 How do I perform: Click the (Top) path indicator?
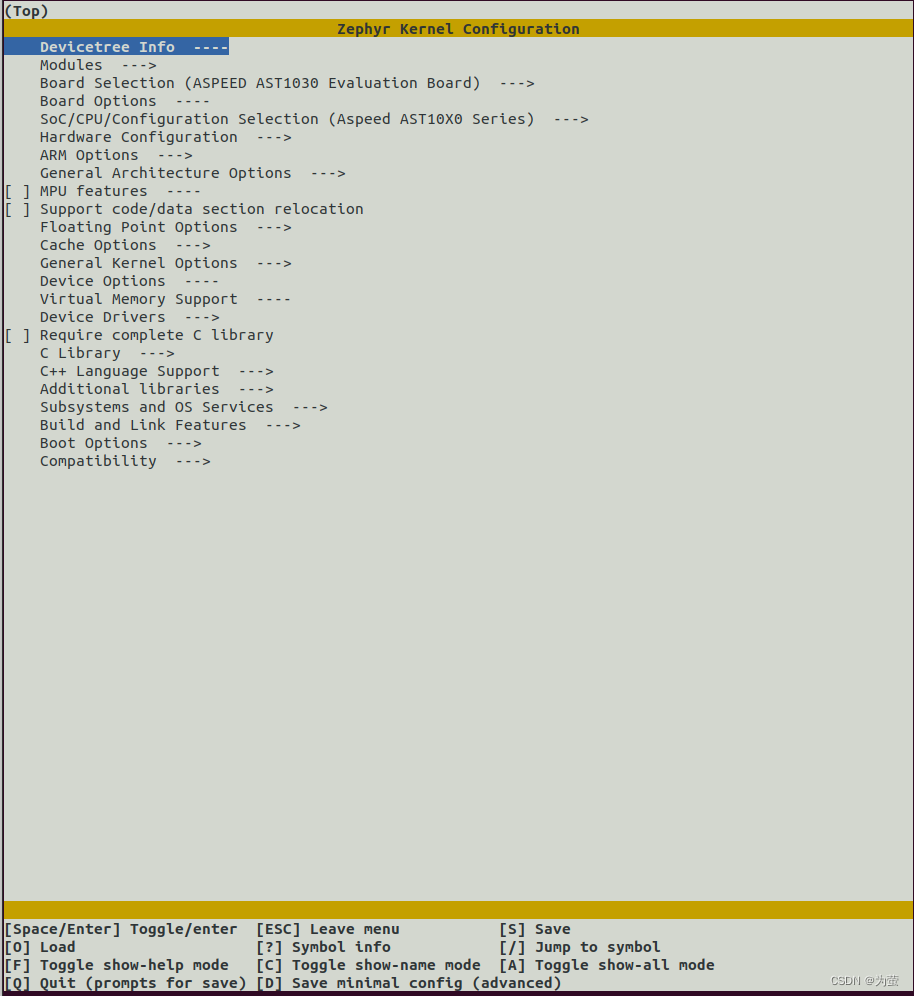pos(26,11)
